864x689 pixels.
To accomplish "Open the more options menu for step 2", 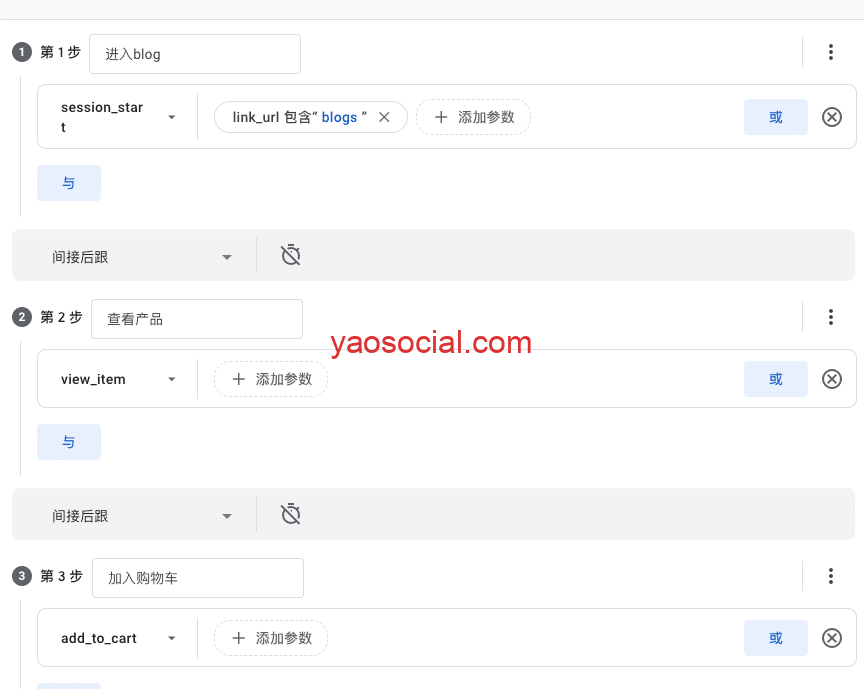I will [830, 318].
